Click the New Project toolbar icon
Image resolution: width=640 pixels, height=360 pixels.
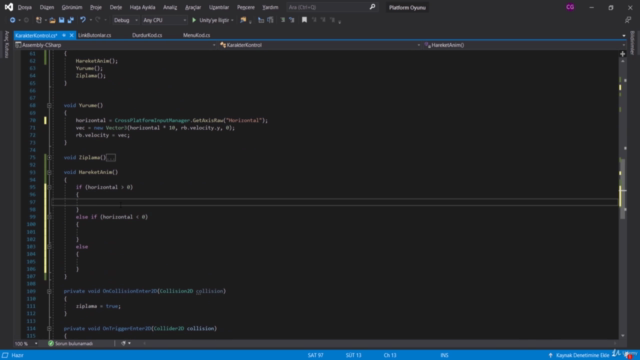point(39,20)
